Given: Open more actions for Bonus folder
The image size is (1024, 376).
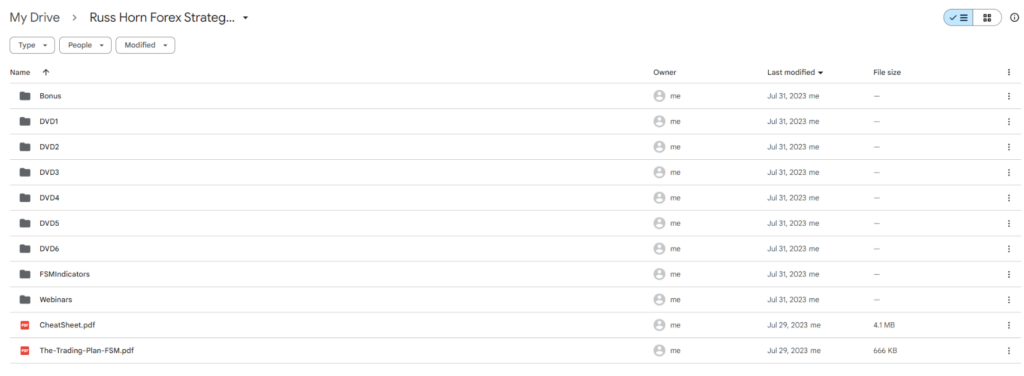Looking at the screenshot, I should 1009,96.
